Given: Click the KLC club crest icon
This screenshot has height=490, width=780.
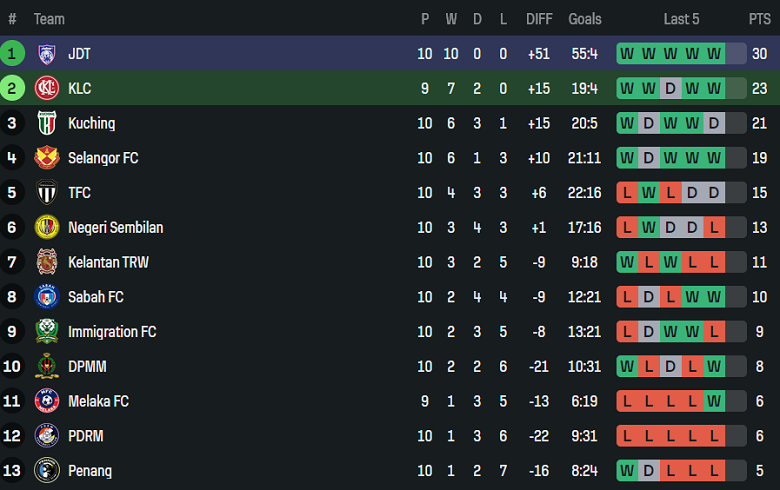Looking at the screenshot, I should tap(47, 89).
